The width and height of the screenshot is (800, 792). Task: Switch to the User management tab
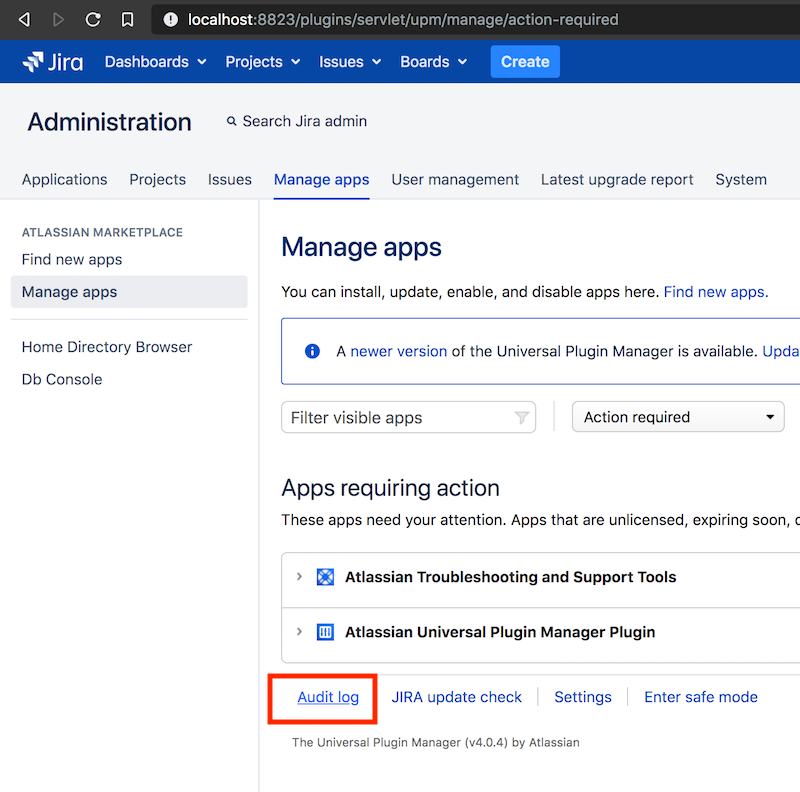click(x=455, y=180)
